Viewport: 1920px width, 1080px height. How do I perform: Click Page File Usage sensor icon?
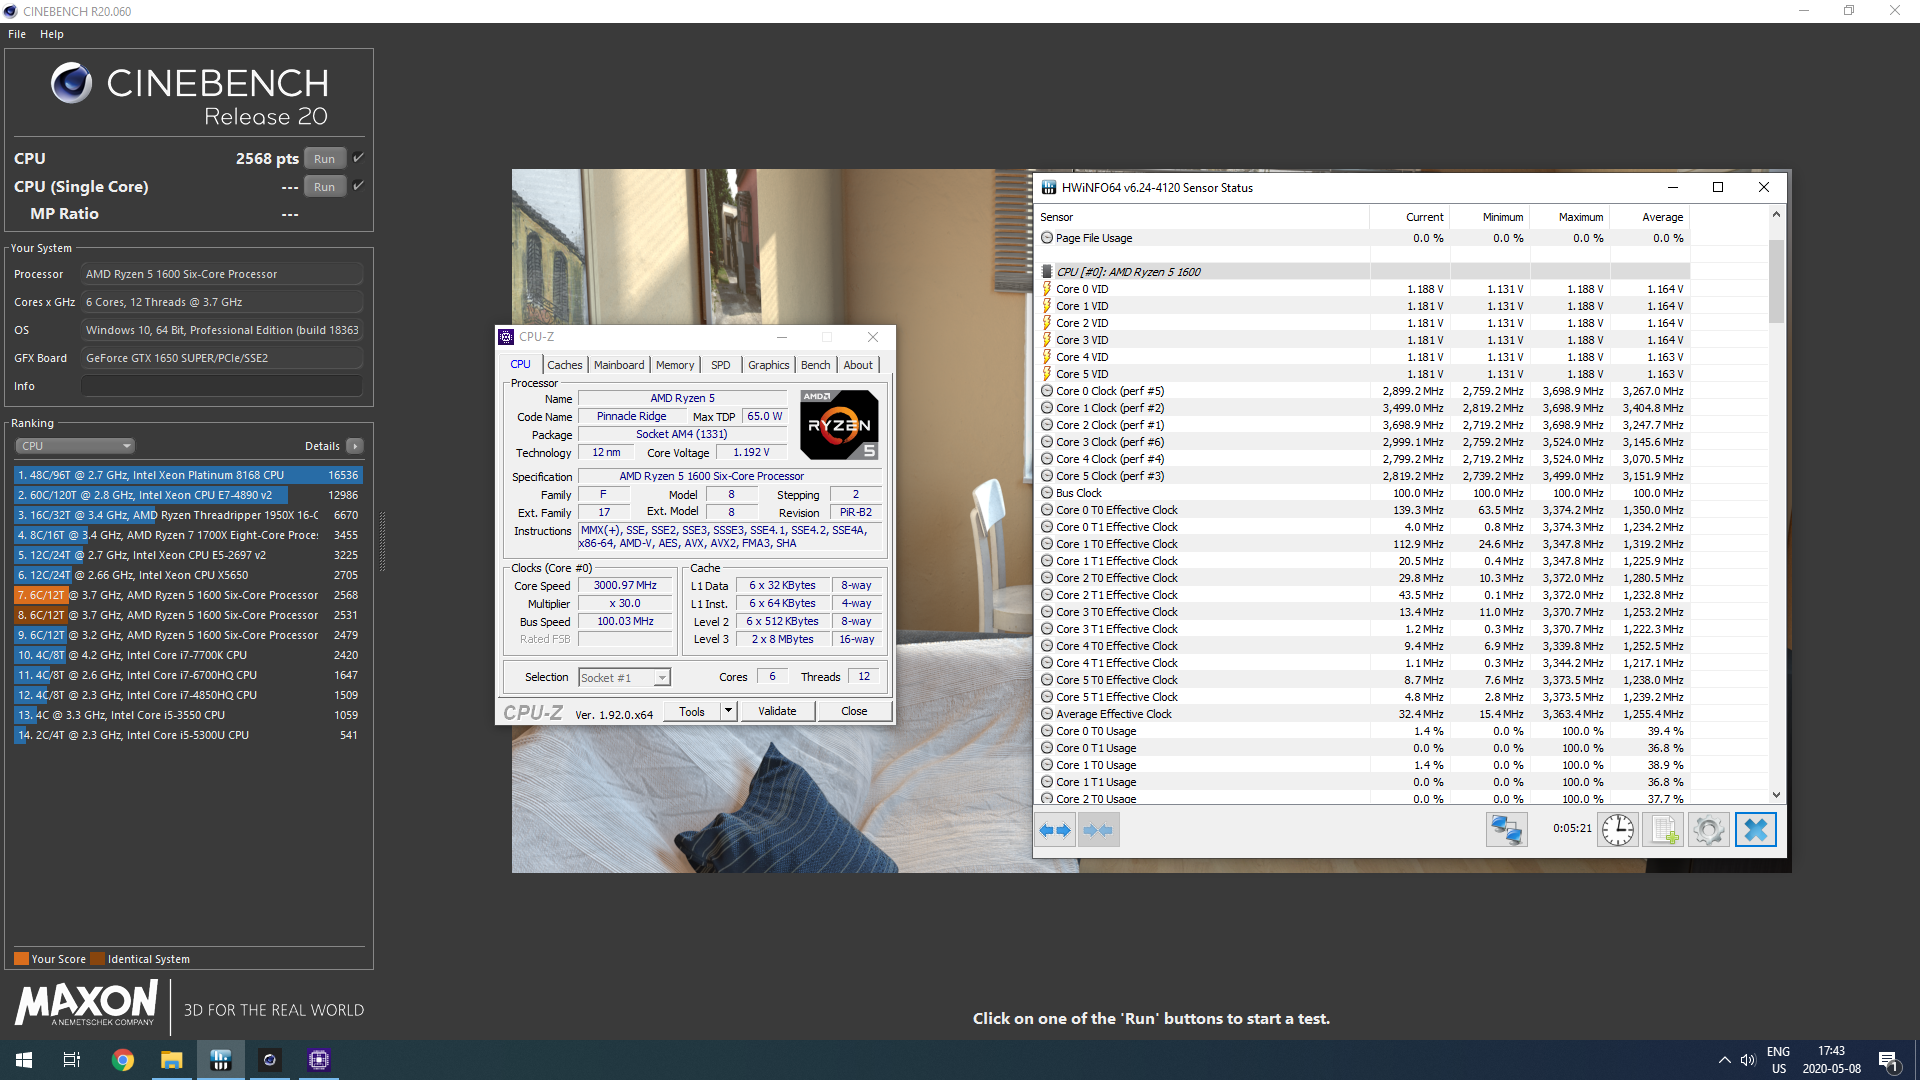(x=1047, y=238)
